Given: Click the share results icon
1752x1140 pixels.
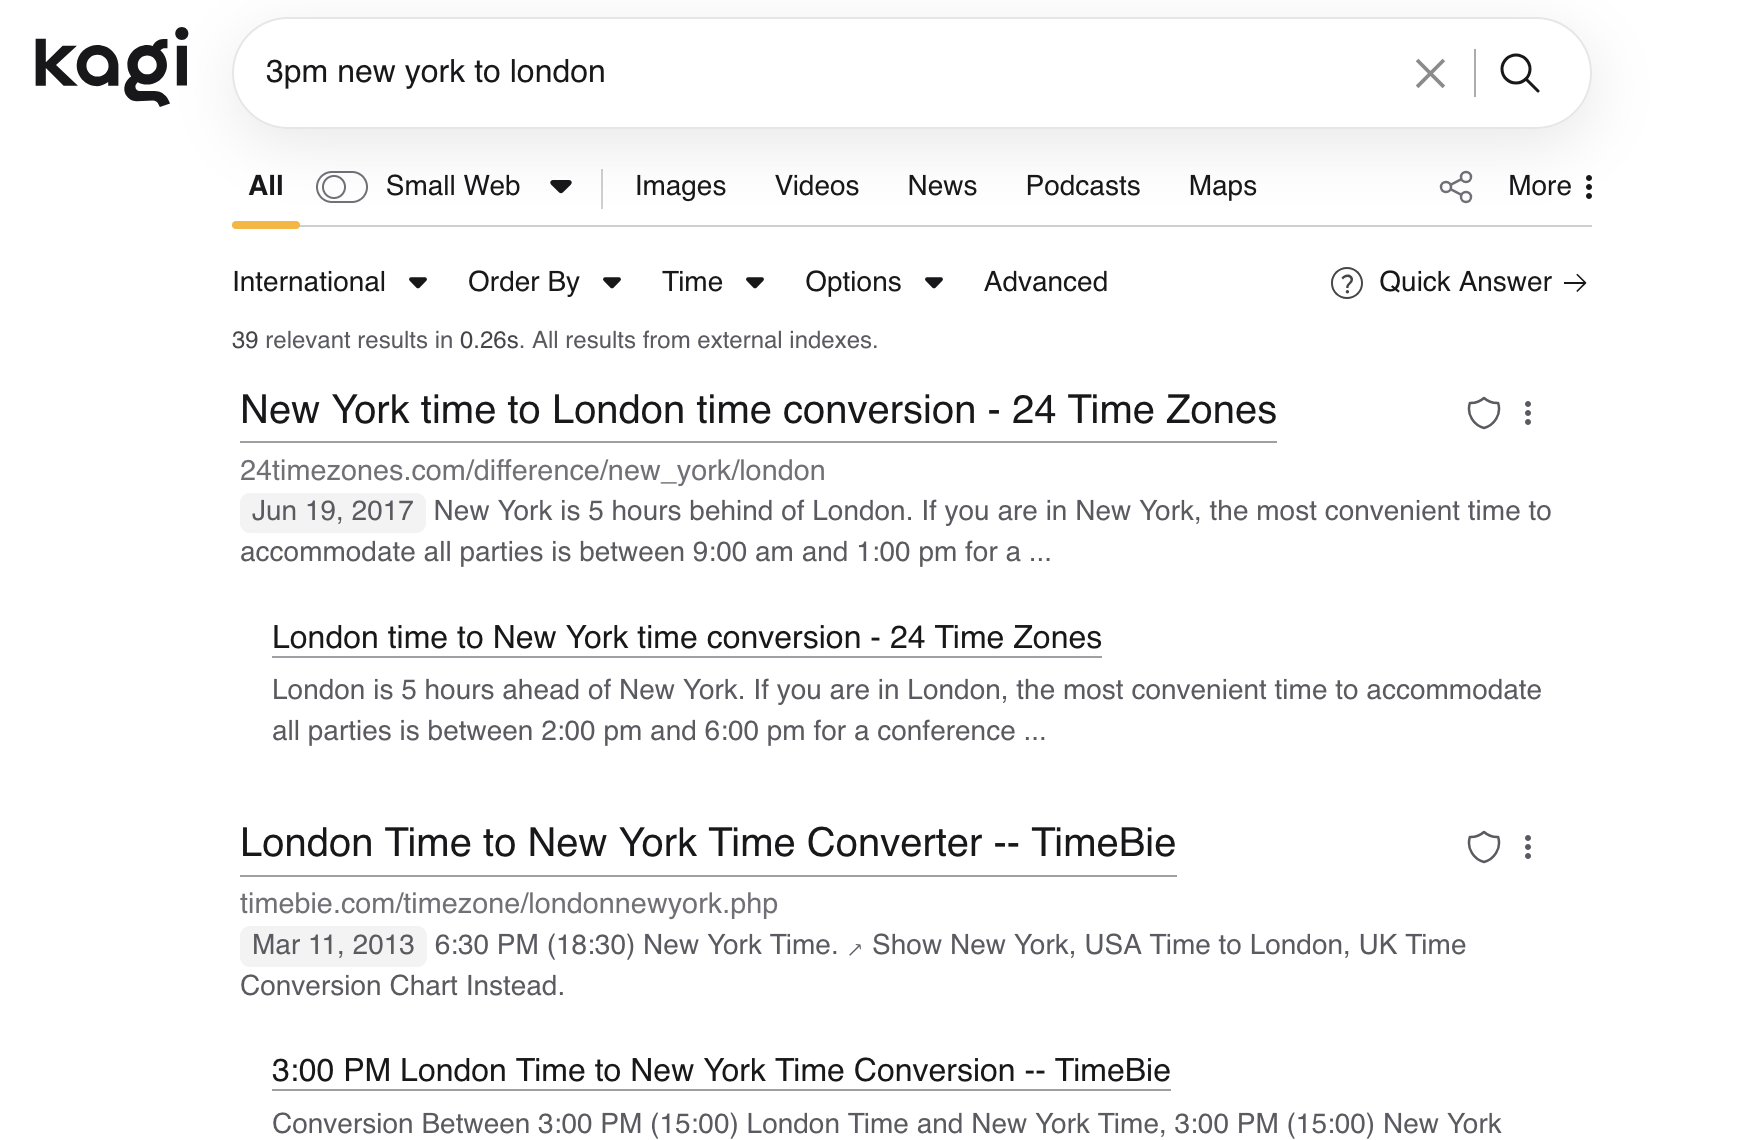Looking at the screenshot, I should (1456, 187).
